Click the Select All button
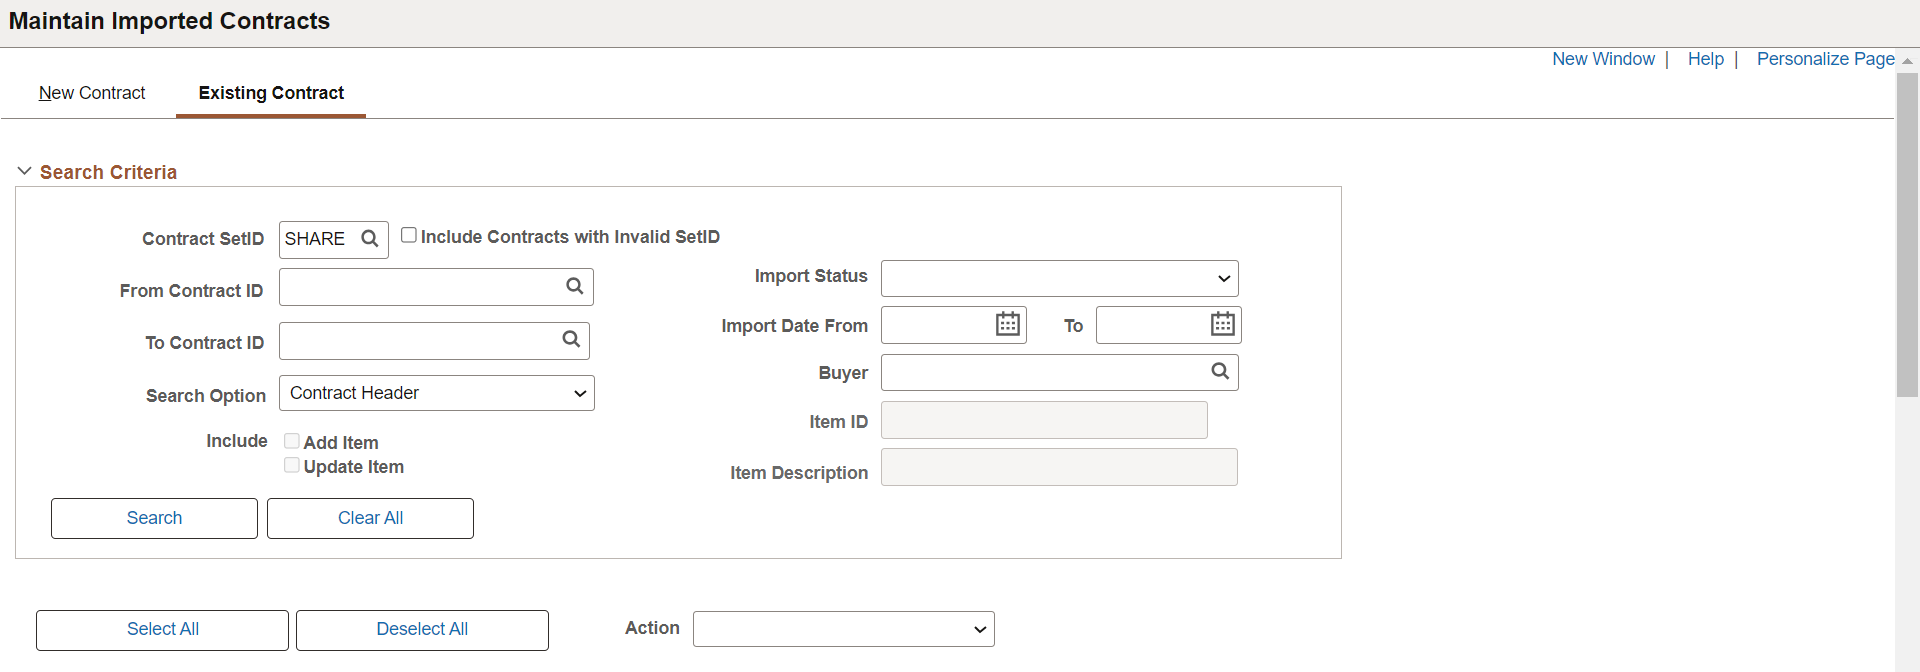The width and height of the screenshot is (1920, 672). click(x=162, y=630)
